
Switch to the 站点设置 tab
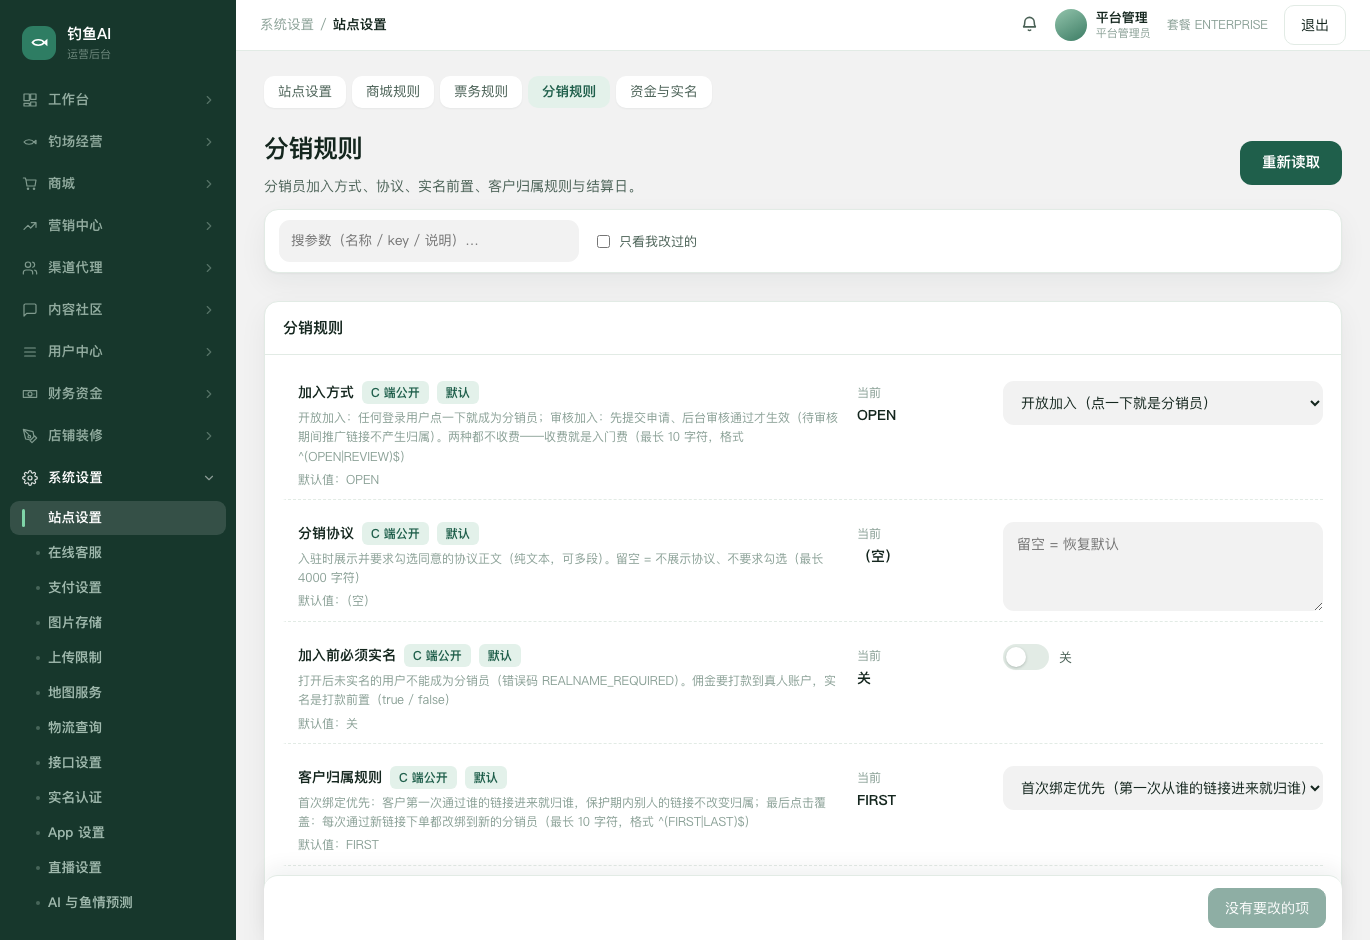pos(305,91)
